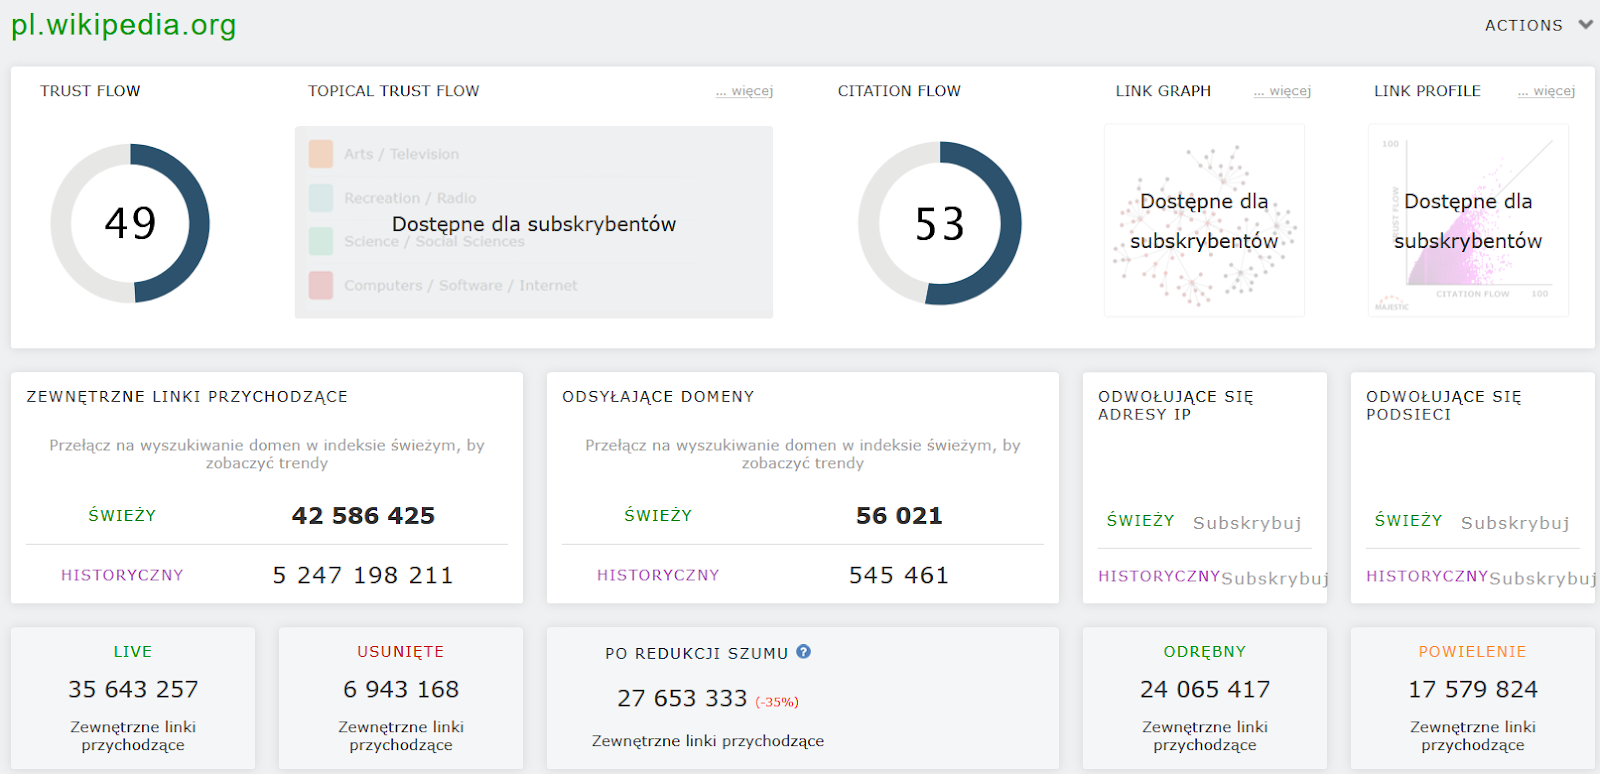Click the Recreation / Radio color swatch

321,198
